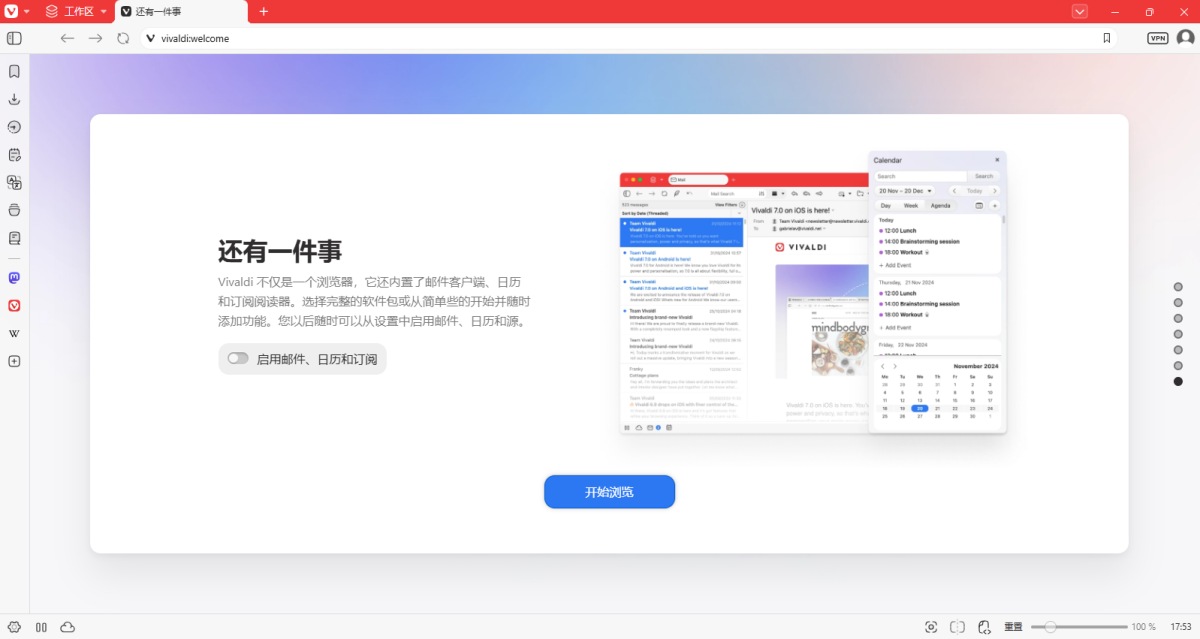Open the Reading List panel
This screenshot has width=1200, height=639.
tap(14, 238)
